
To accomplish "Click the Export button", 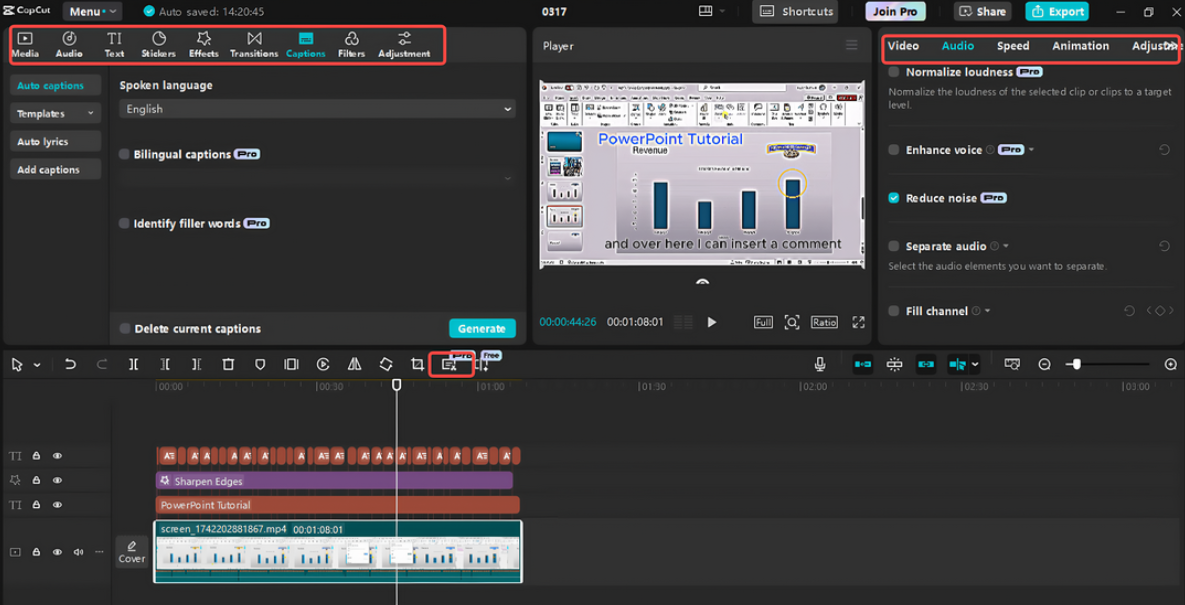I will [1057, 11].
